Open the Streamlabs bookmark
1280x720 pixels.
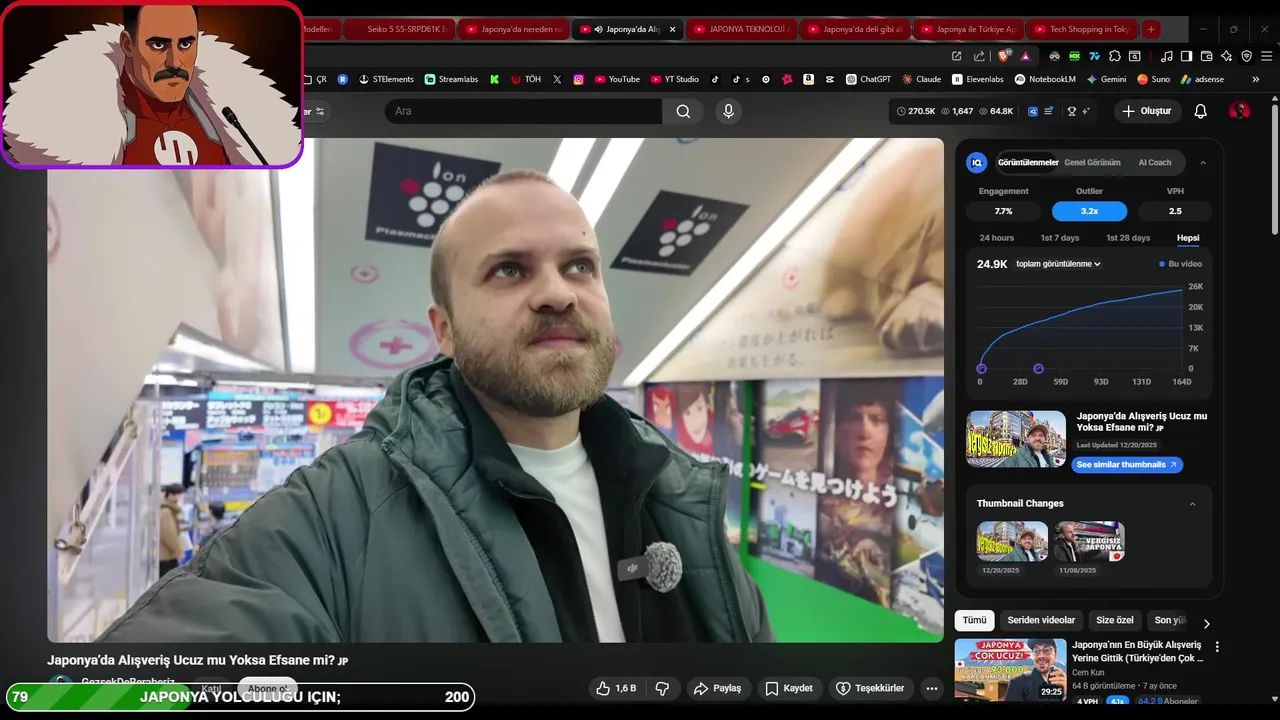[x=451, y=79]
